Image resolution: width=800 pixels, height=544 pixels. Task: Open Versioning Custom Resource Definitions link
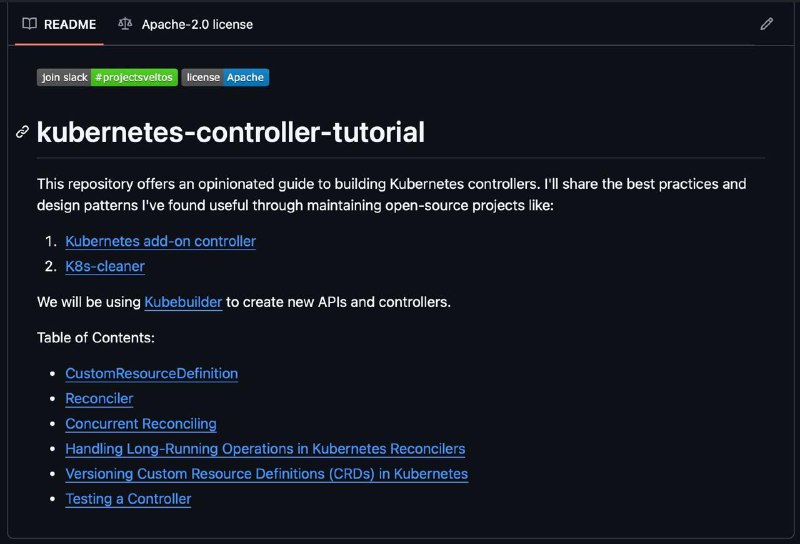click(266, 474)
